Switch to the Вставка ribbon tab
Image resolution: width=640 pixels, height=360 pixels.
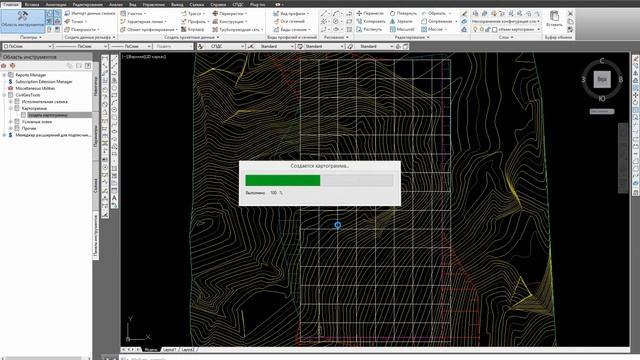coord(32,4)
